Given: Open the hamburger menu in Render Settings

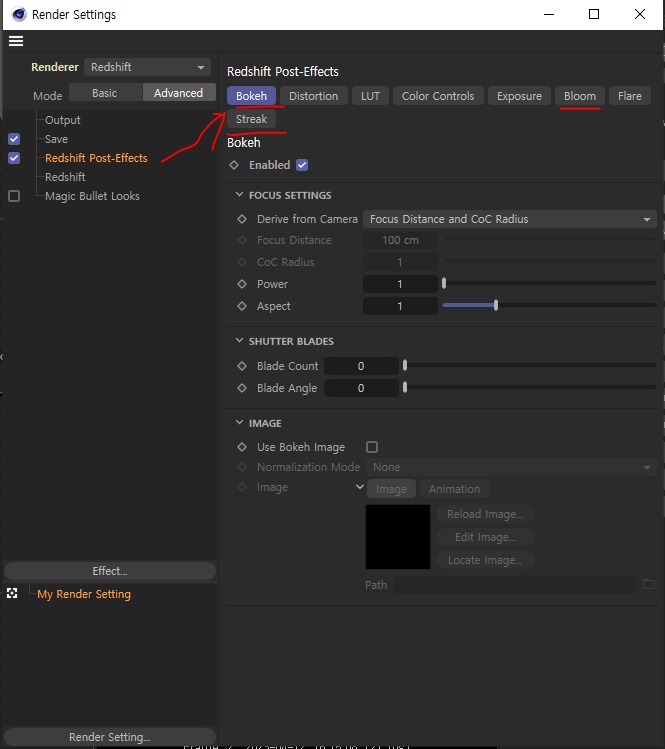Looking at the screenshot, I should 16,41.
